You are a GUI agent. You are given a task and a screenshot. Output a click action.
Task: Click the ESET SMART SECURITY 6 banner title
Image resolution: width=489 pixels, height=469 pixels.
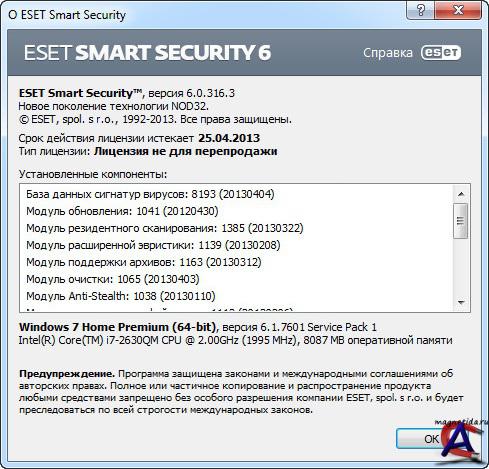[147, 53]
